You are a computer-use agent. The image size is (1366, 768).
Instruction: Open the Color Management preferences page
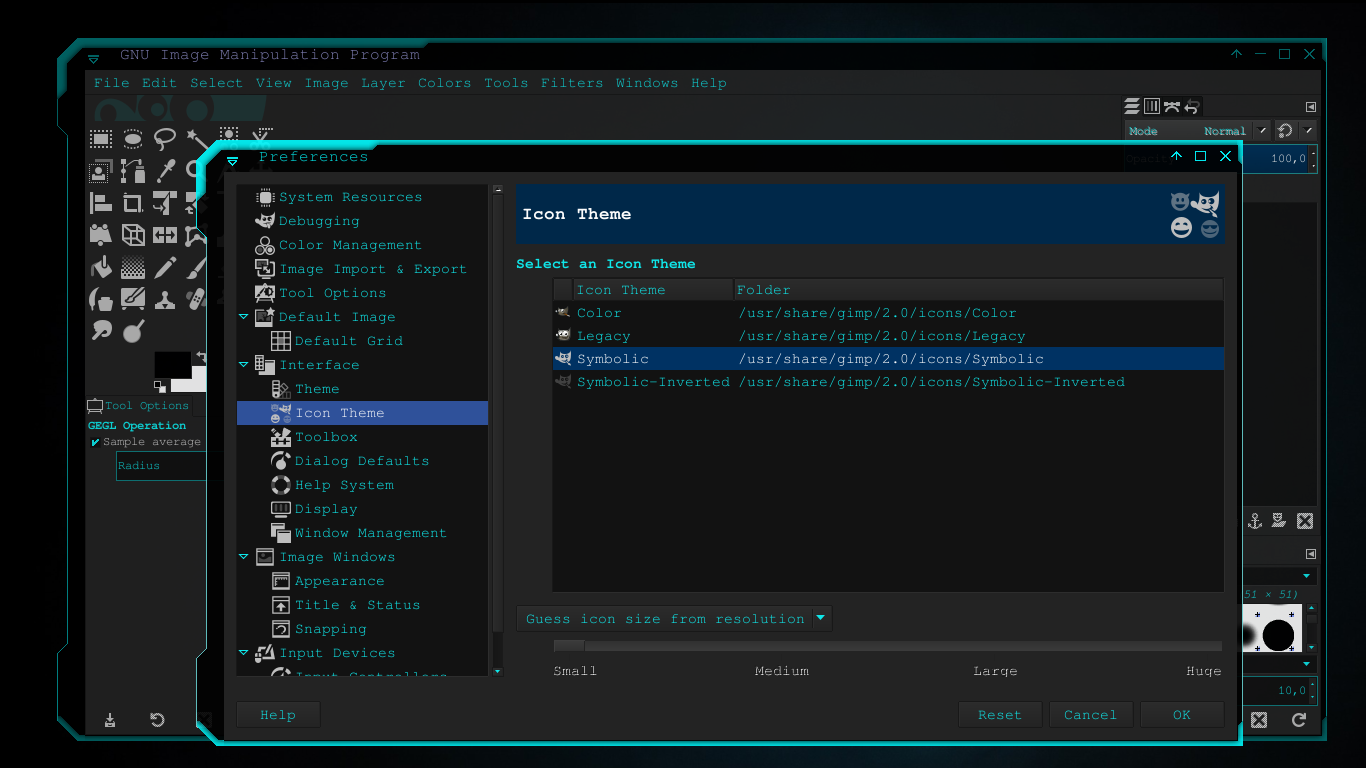(x=350, y=245)
